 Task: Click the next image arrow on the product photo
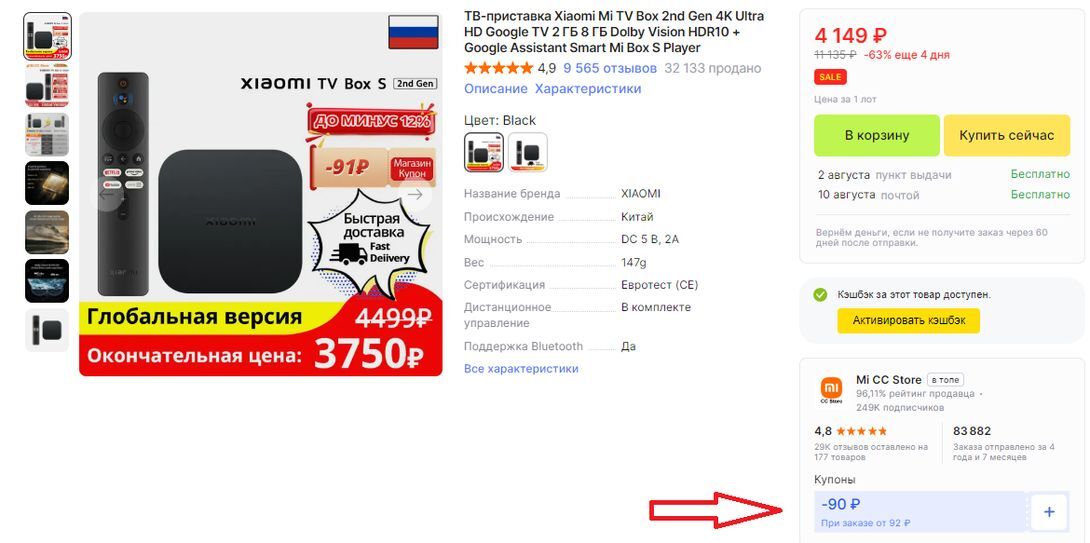[415, 195]
